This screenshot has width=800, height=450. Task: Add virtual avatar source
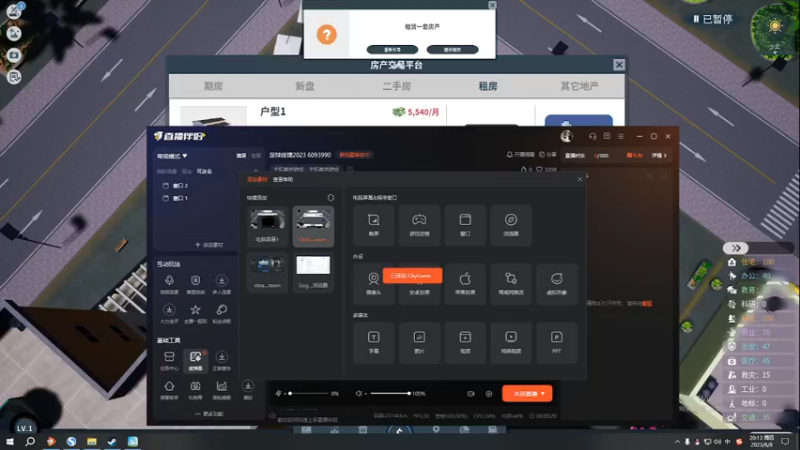click(557, 284)
